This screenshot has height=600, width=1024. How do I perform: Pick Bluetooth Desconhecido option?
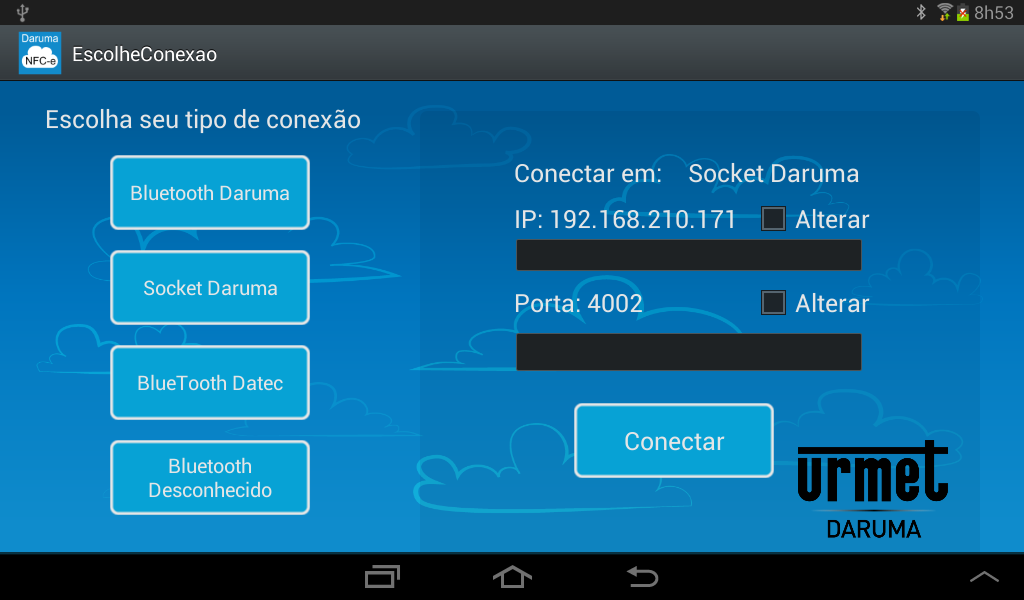[210, 478]
